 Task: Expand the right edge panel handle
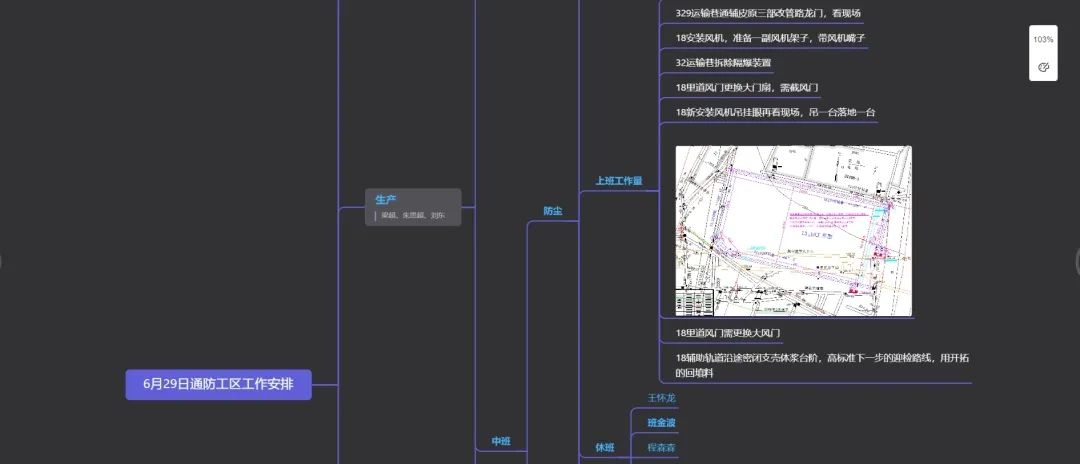(1076, 261)
